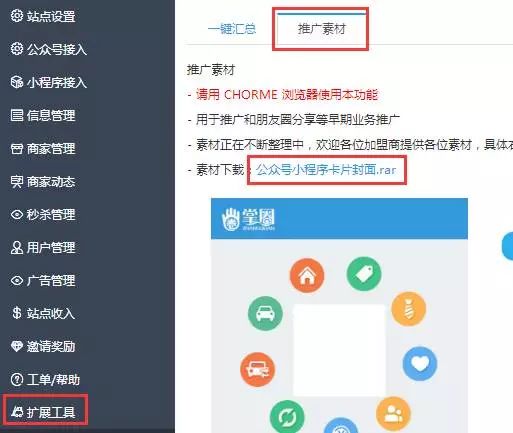This screenshot has width=513, height=433.
Task: Open 邀请奖励 diamond icon
Action: click(x=17, y=346)
